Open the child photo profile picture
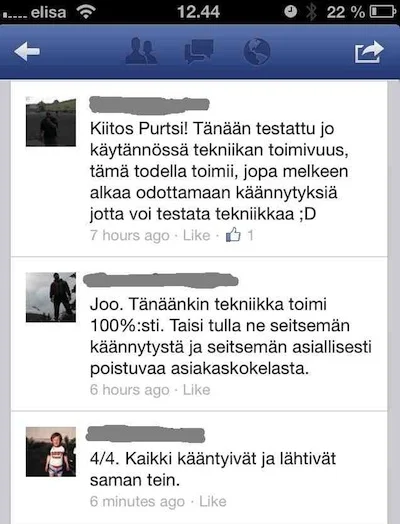The width and height of the screenshot is (400, 524). pyautogui.click(x=51, y=451)
